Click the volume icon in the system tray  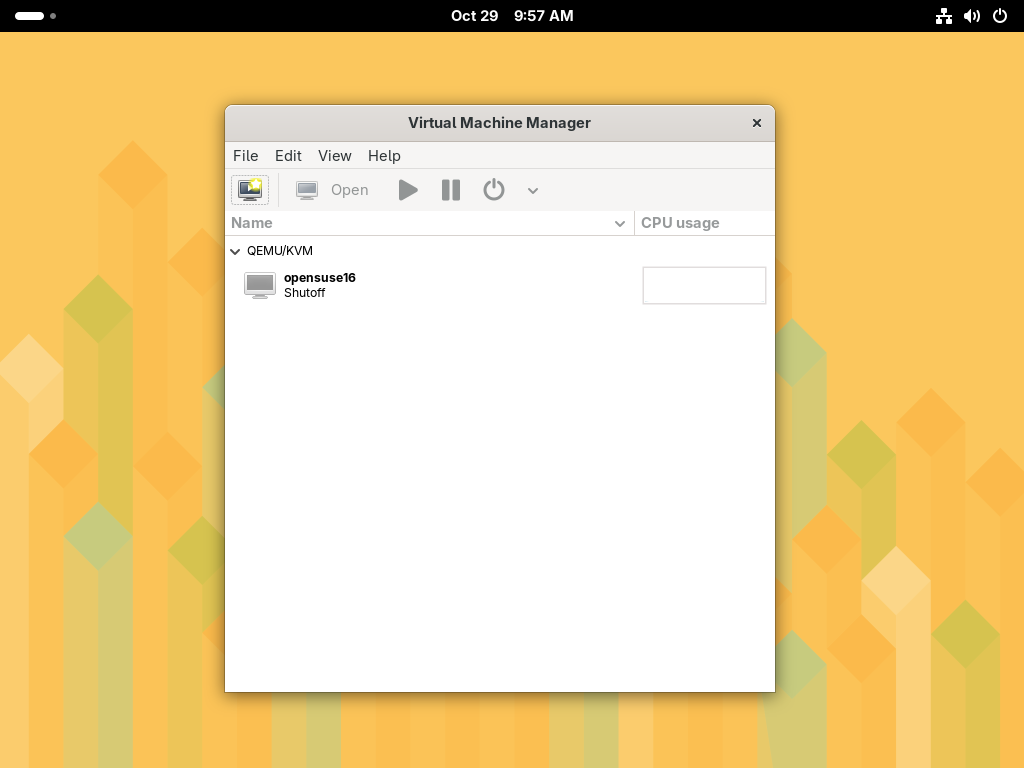pyautogui.click(x=972, y=15)
